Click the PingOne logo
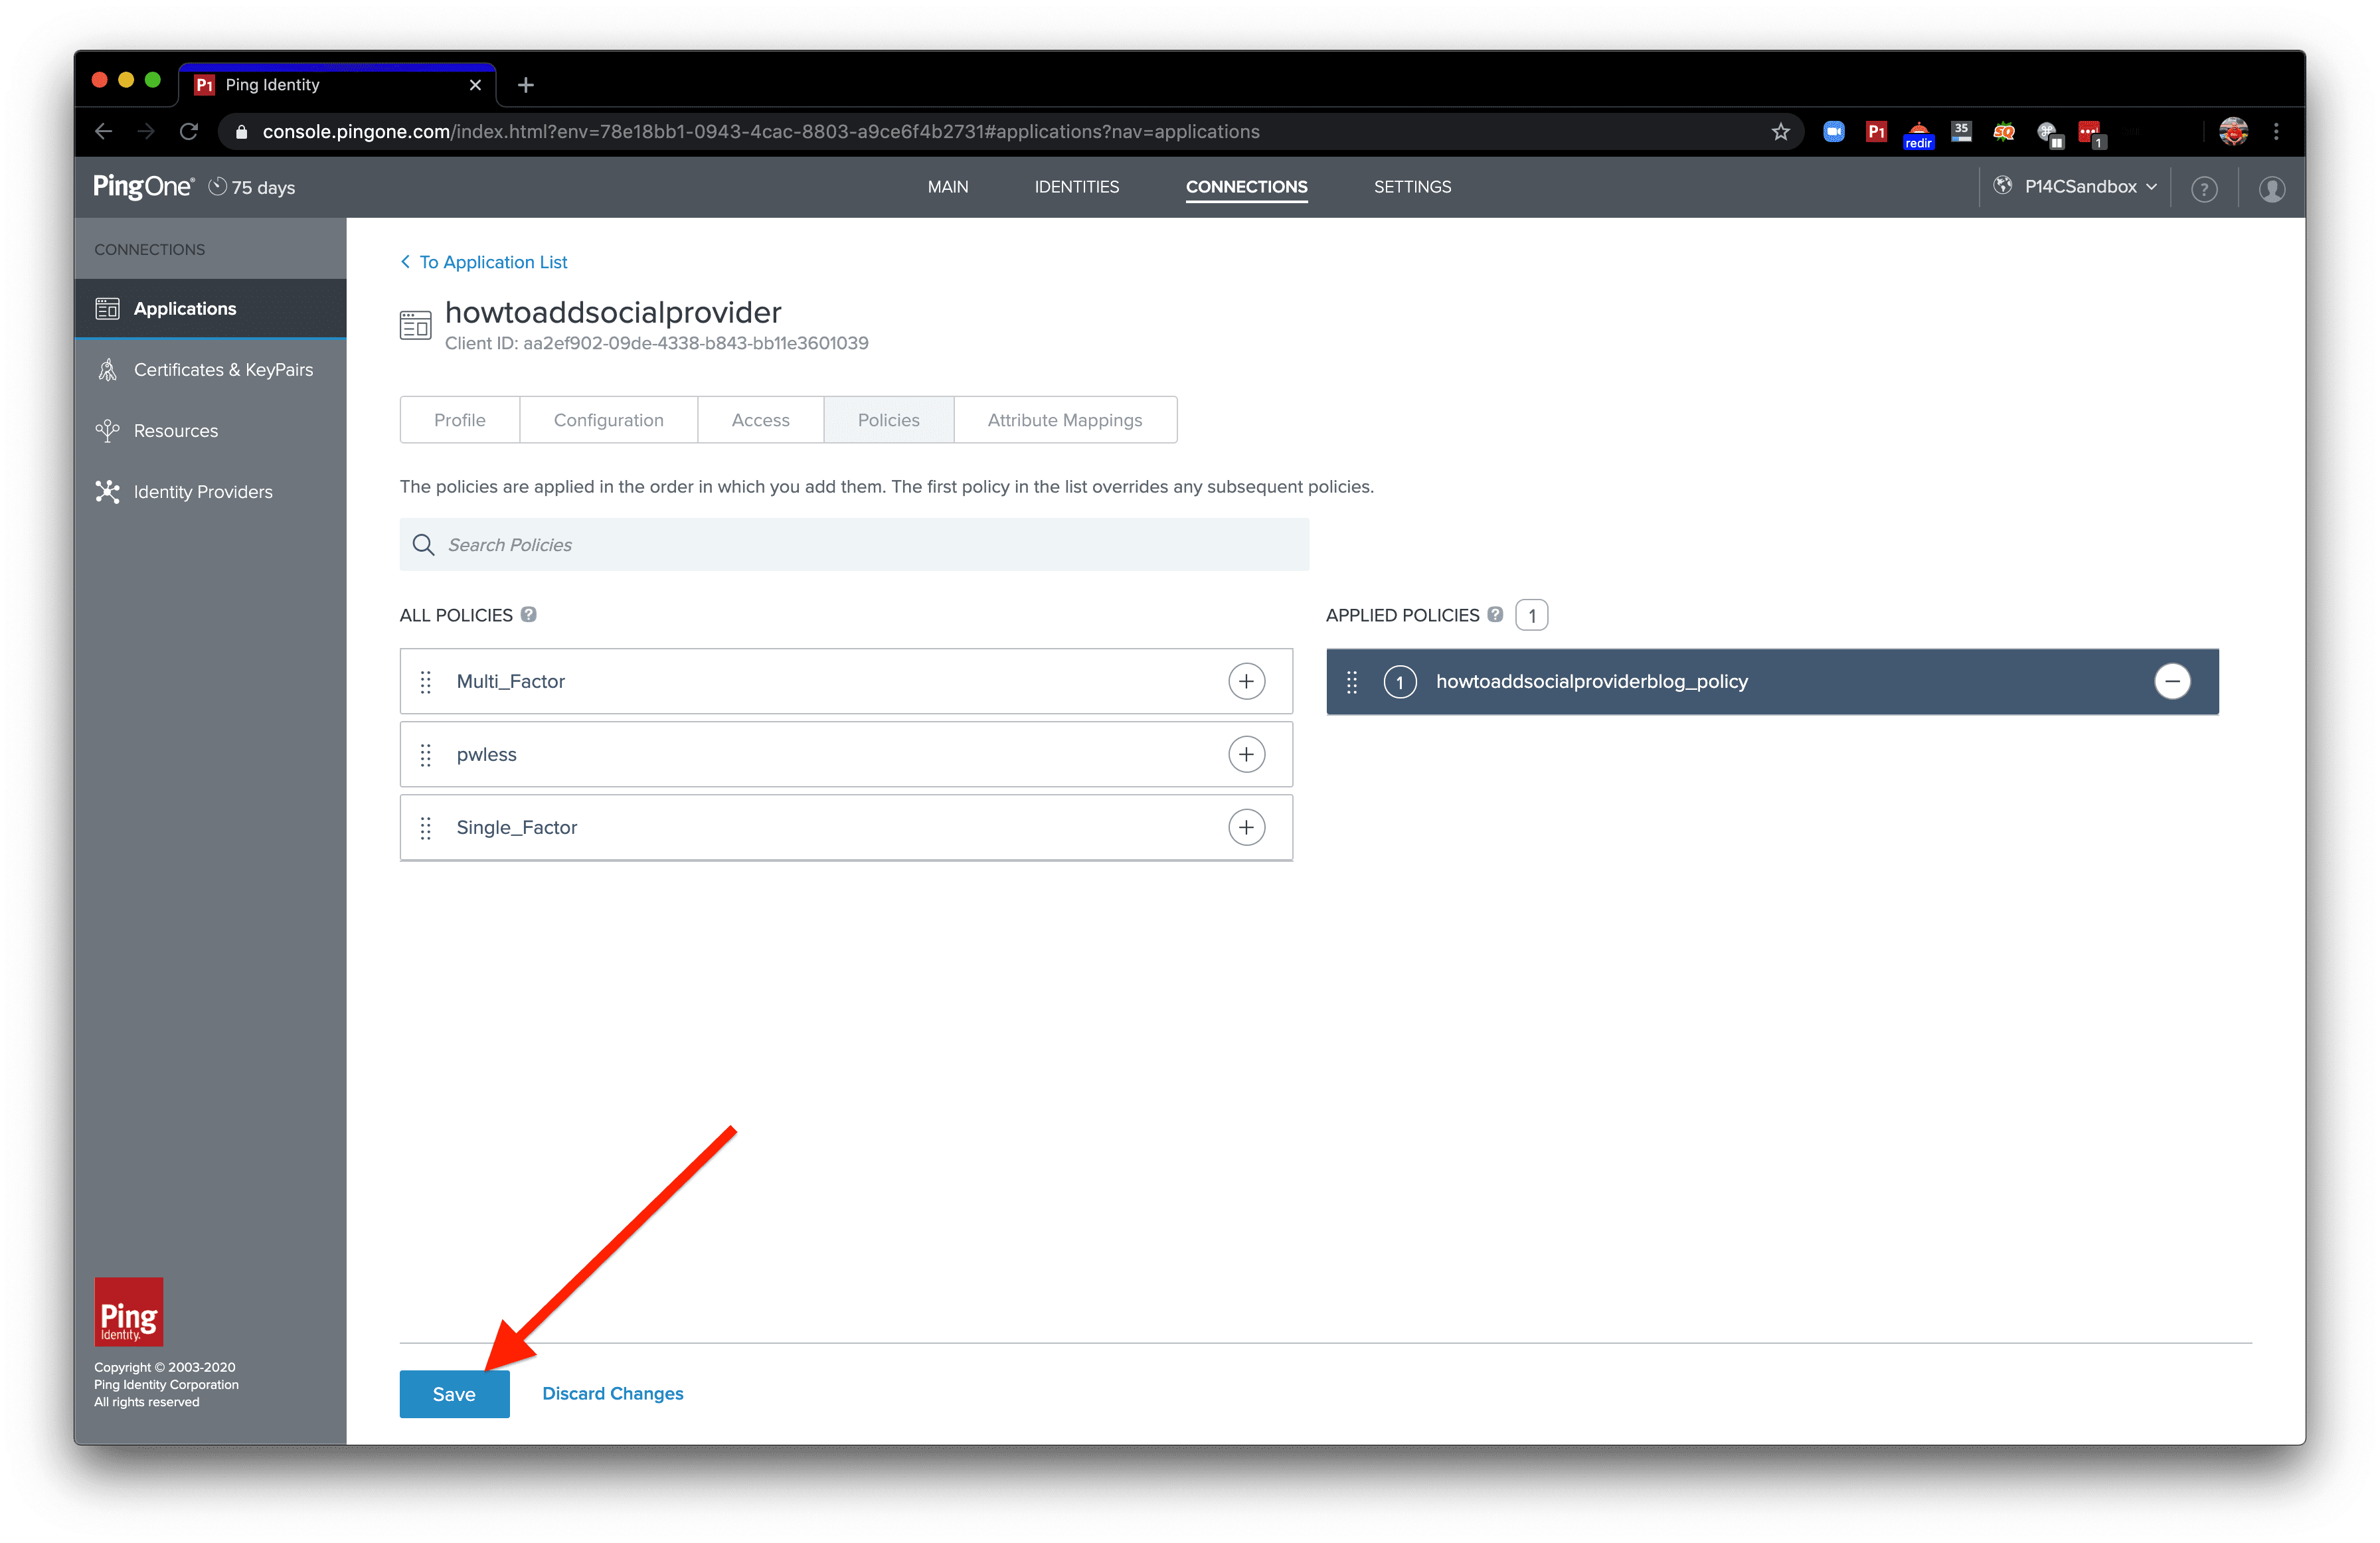The image size is (2380, 1543). [x=143, y=186]
